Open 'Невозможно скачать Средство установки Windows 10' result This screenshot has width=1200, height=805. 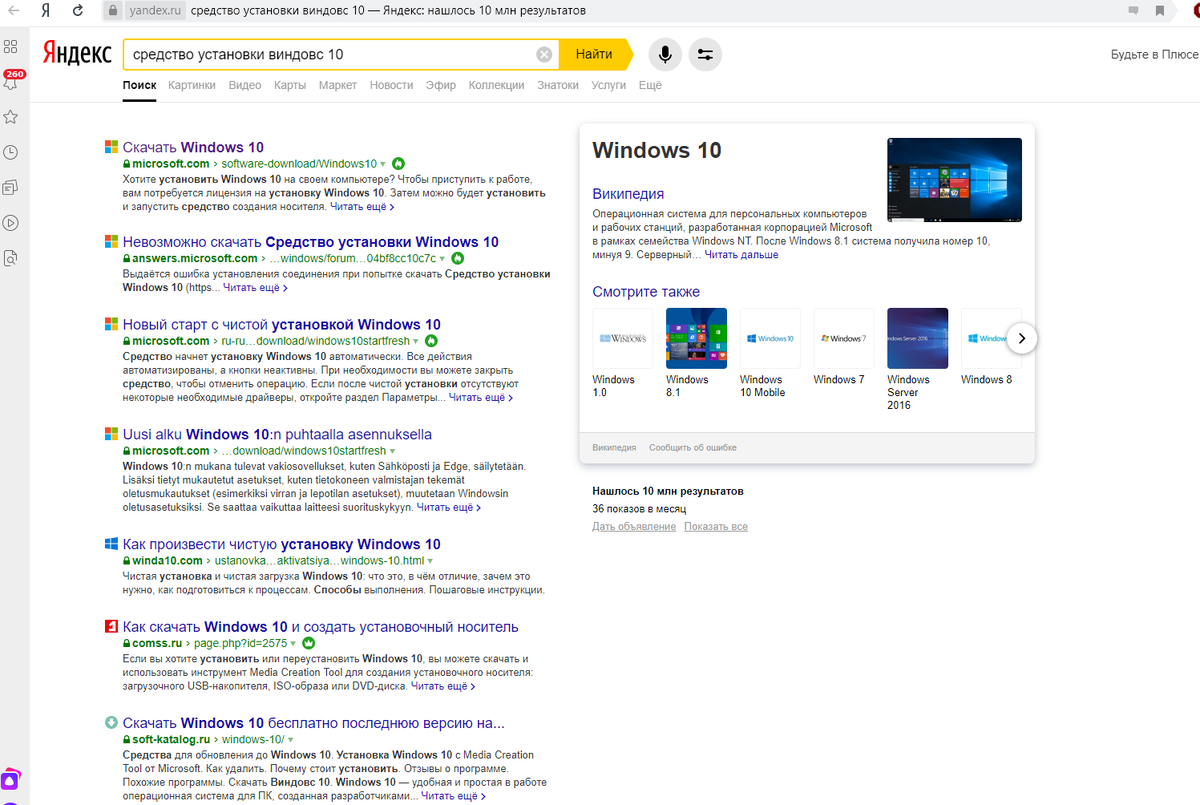[x=310, y=242]
